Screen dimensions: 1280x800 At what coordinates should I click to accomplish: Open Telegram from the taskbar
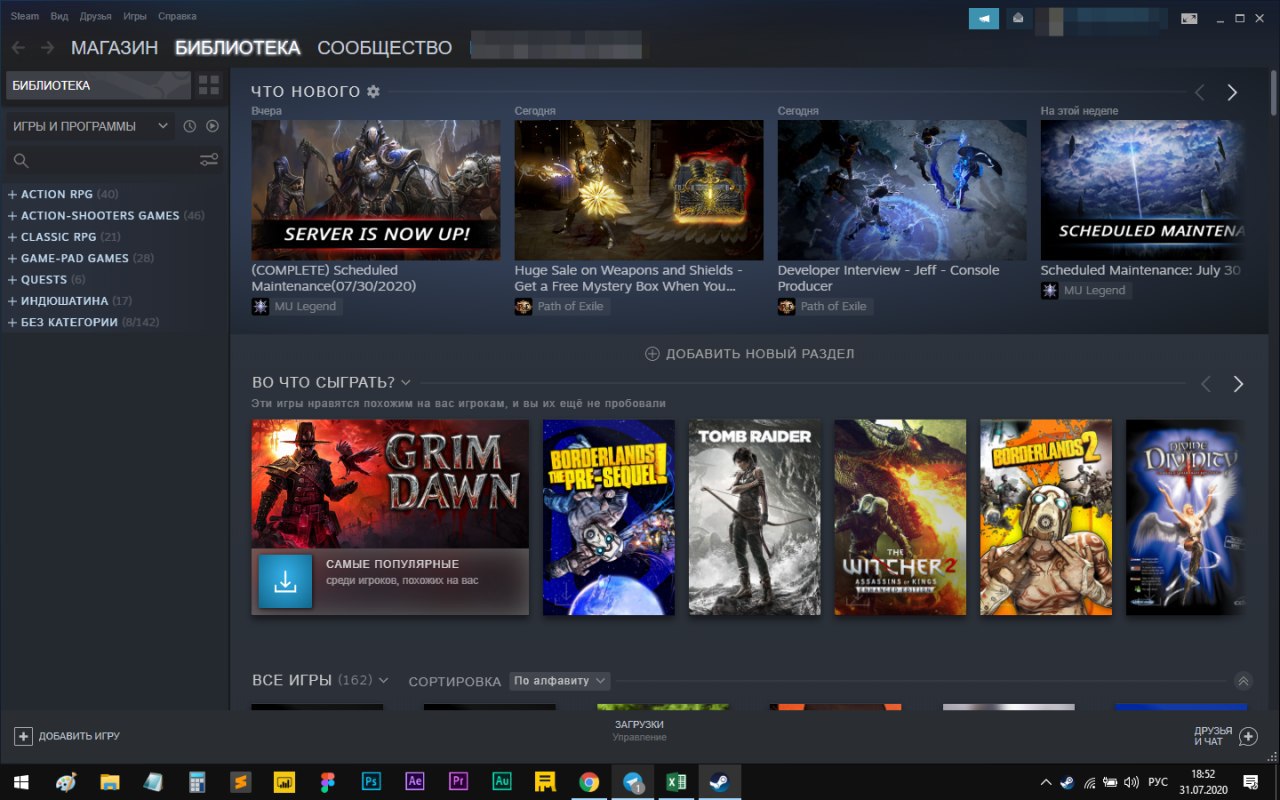pos(632,782)
